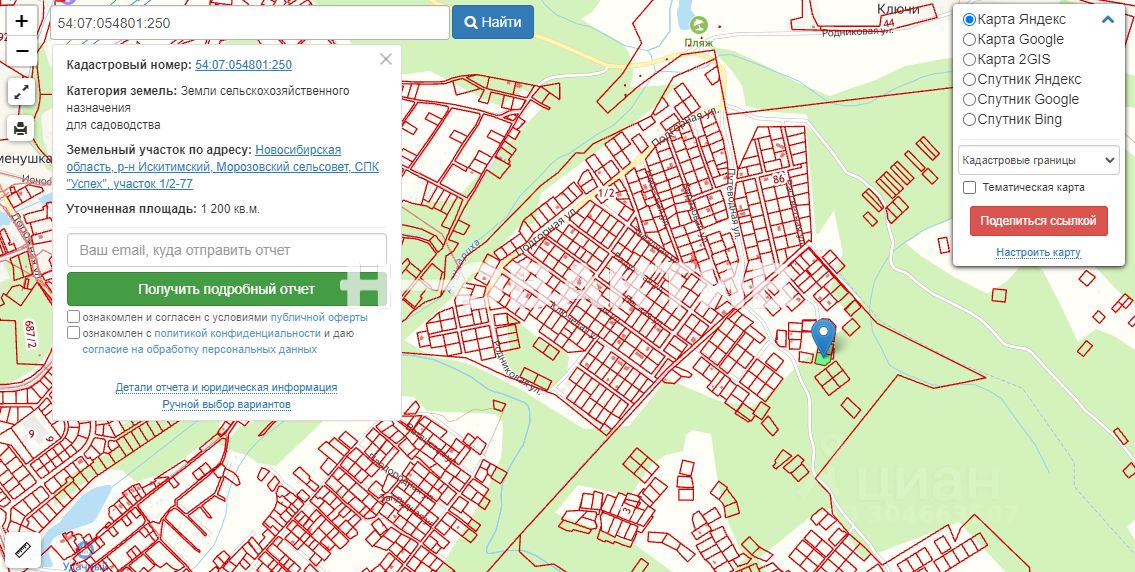The height and width of the screenshot is (572, 1135).
Task: Open the ruler measurement tool
Action: [22, 549]
